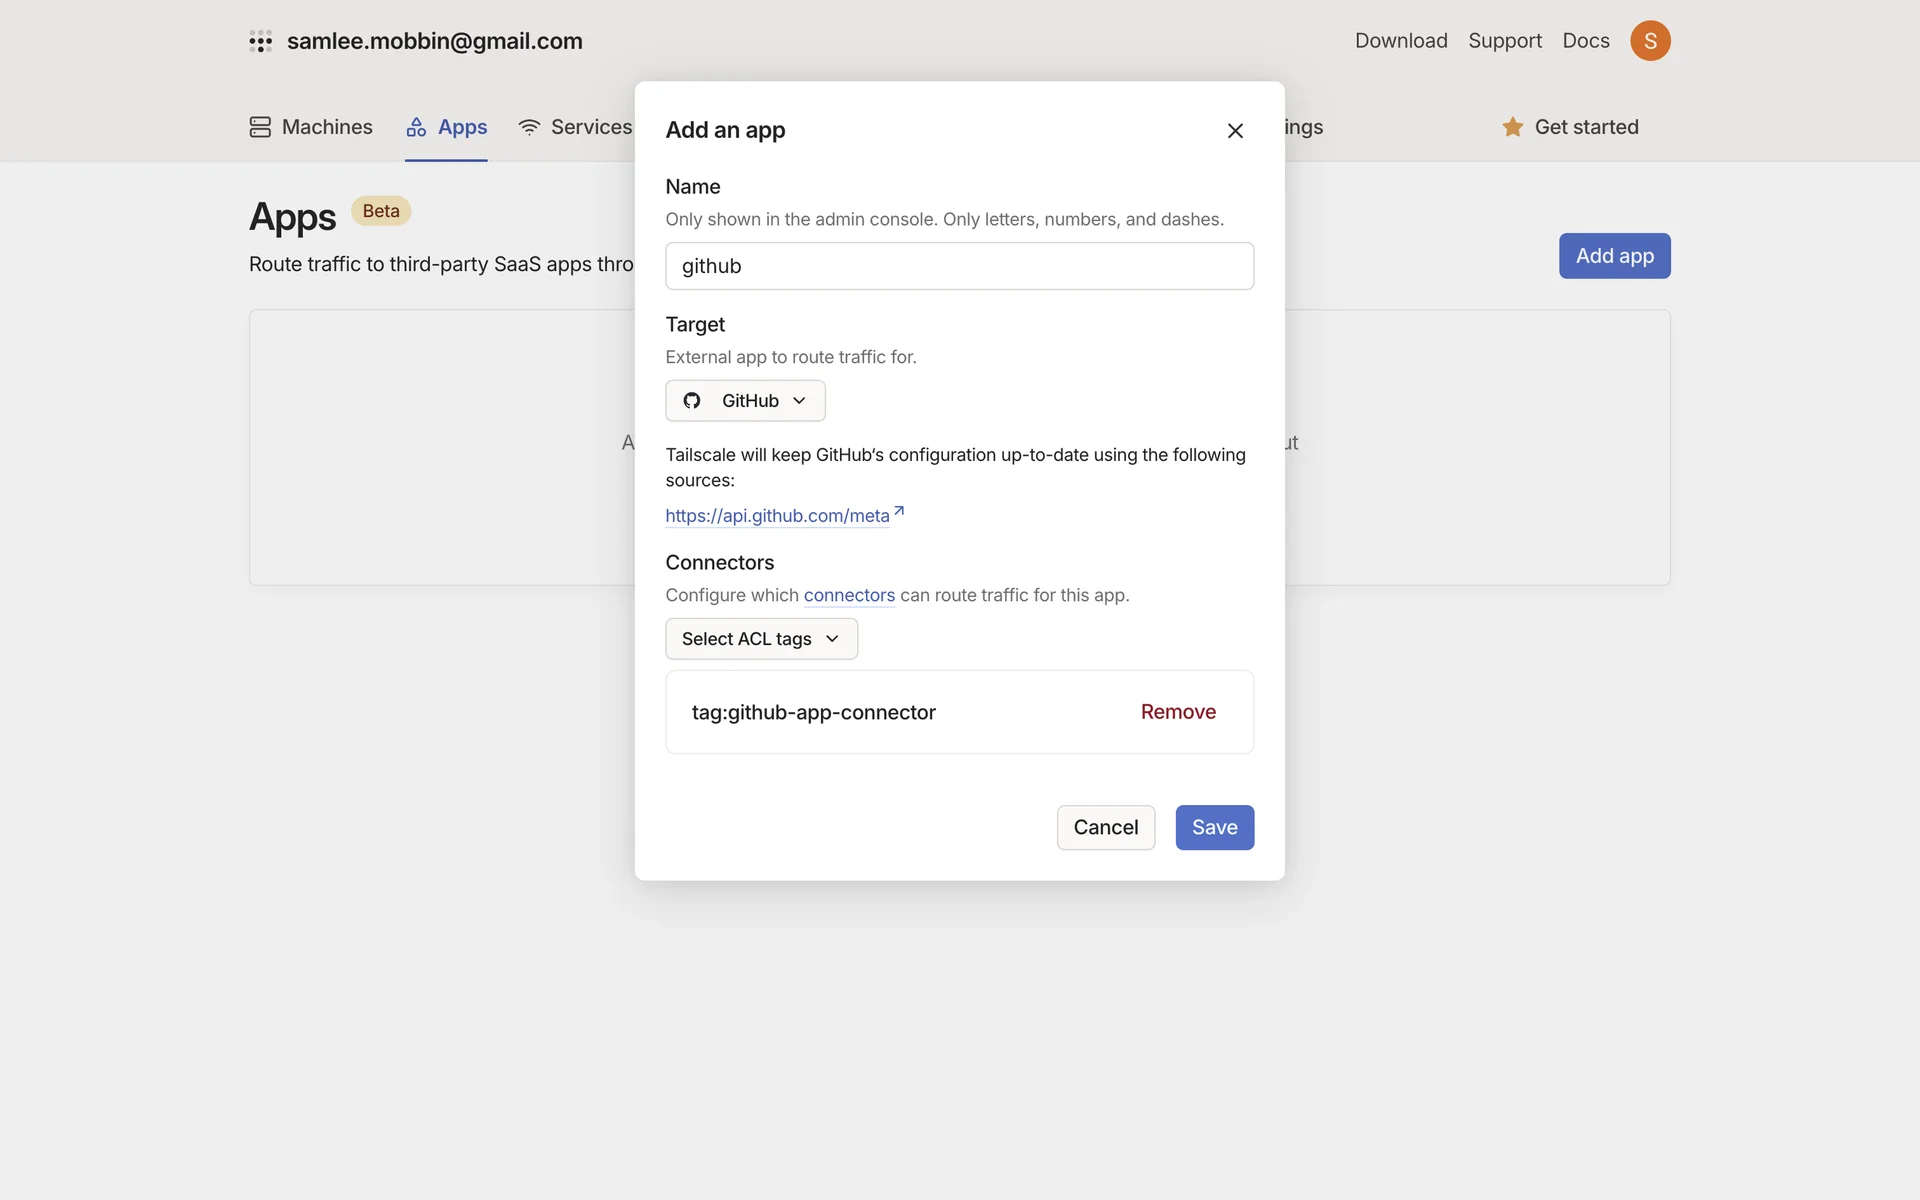Click external link arrow beside api.github.com/meta
Image resolution: width=1920 pixels, height=1200 pixels.
(x=899, y=511)
